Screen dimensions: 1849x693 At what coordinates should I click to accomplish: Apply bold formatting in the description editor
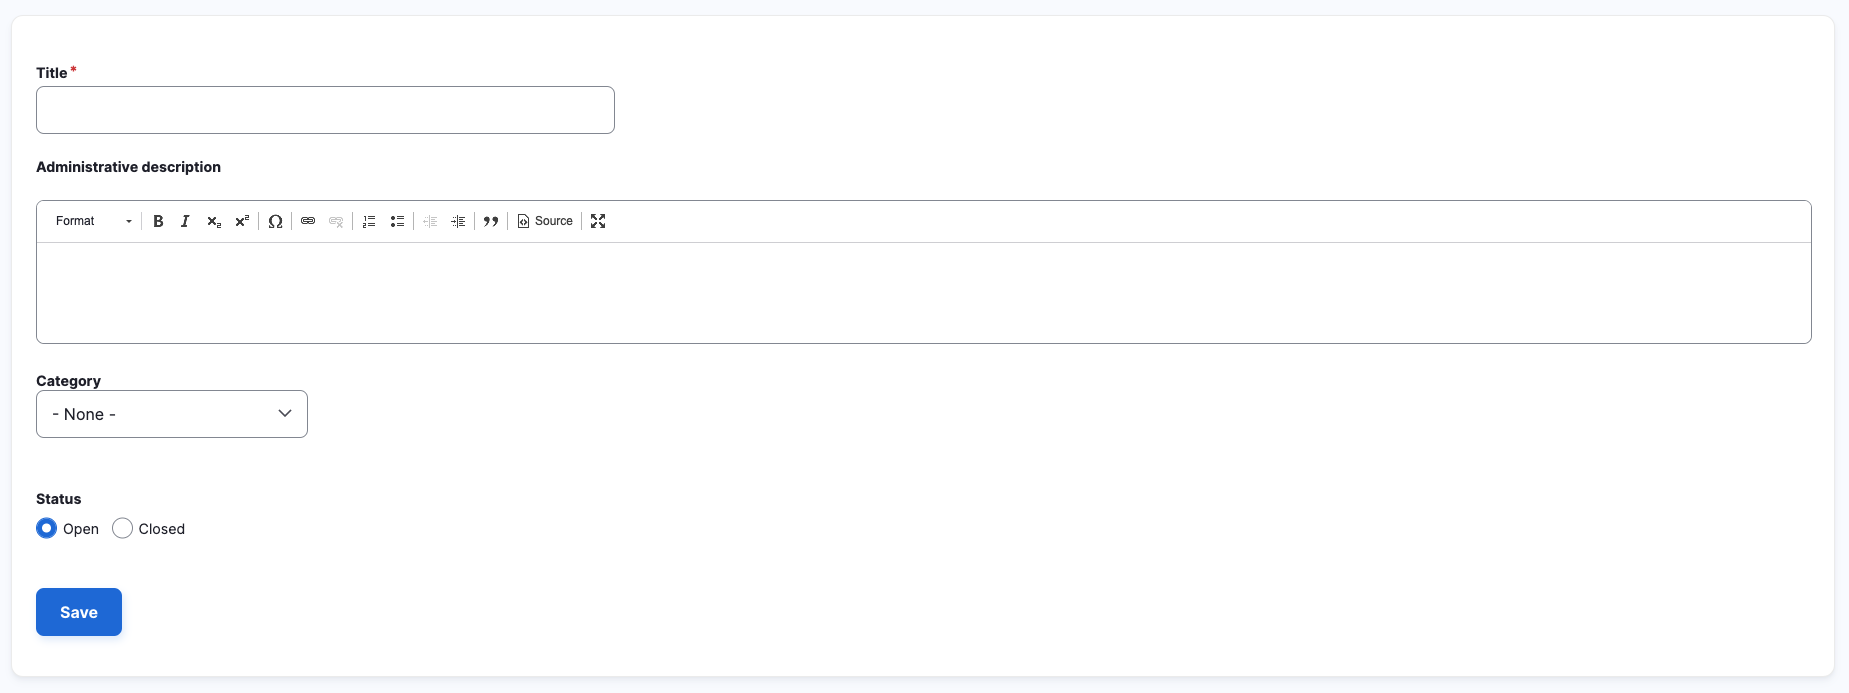[158, 221]
